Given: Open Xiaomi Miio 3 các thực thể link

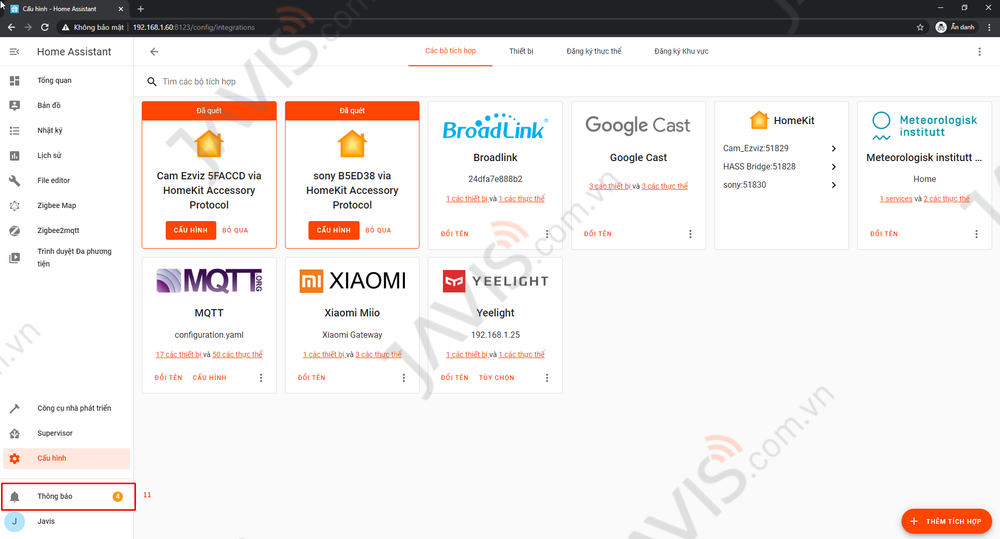Looking at the screenshot, I should (378, 355).
